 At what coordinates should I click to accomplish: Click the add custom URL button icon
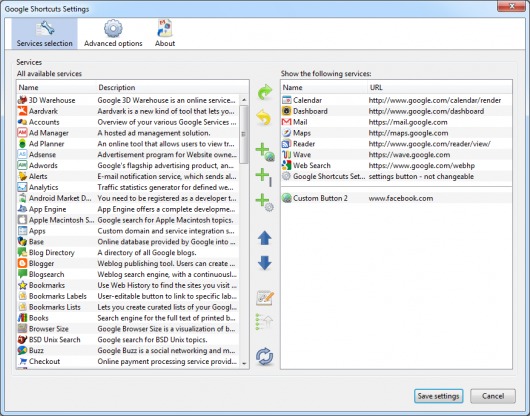[265, 152]
